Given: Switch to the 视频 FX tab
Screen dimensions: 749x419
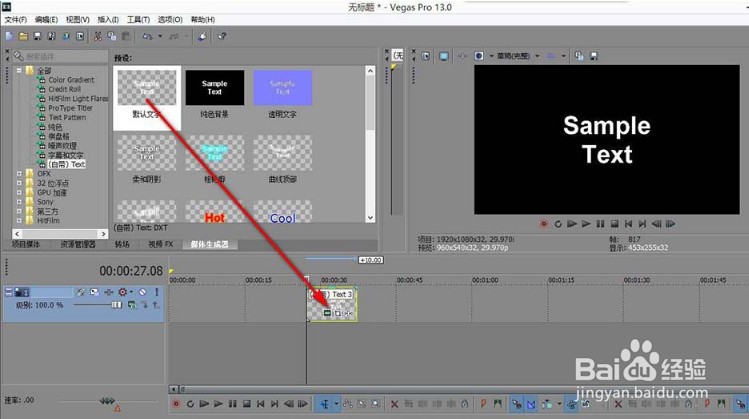Looking at the screenshot, I should coord(160,244).
